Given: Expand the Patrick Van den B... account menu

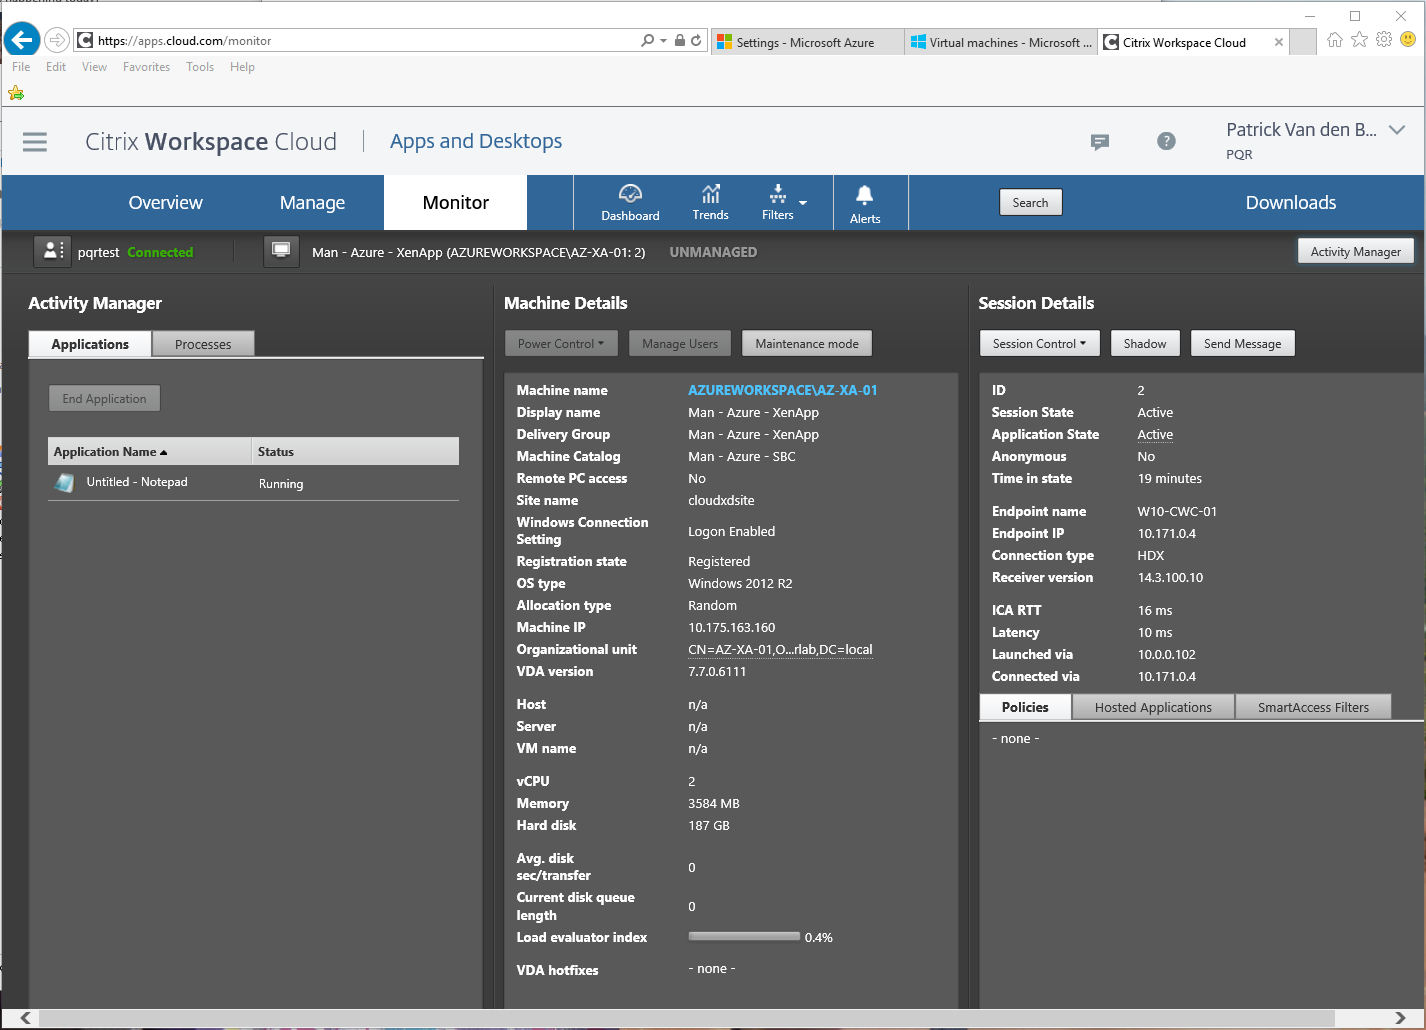Looking at the screenshot, I should point(1398,130).
